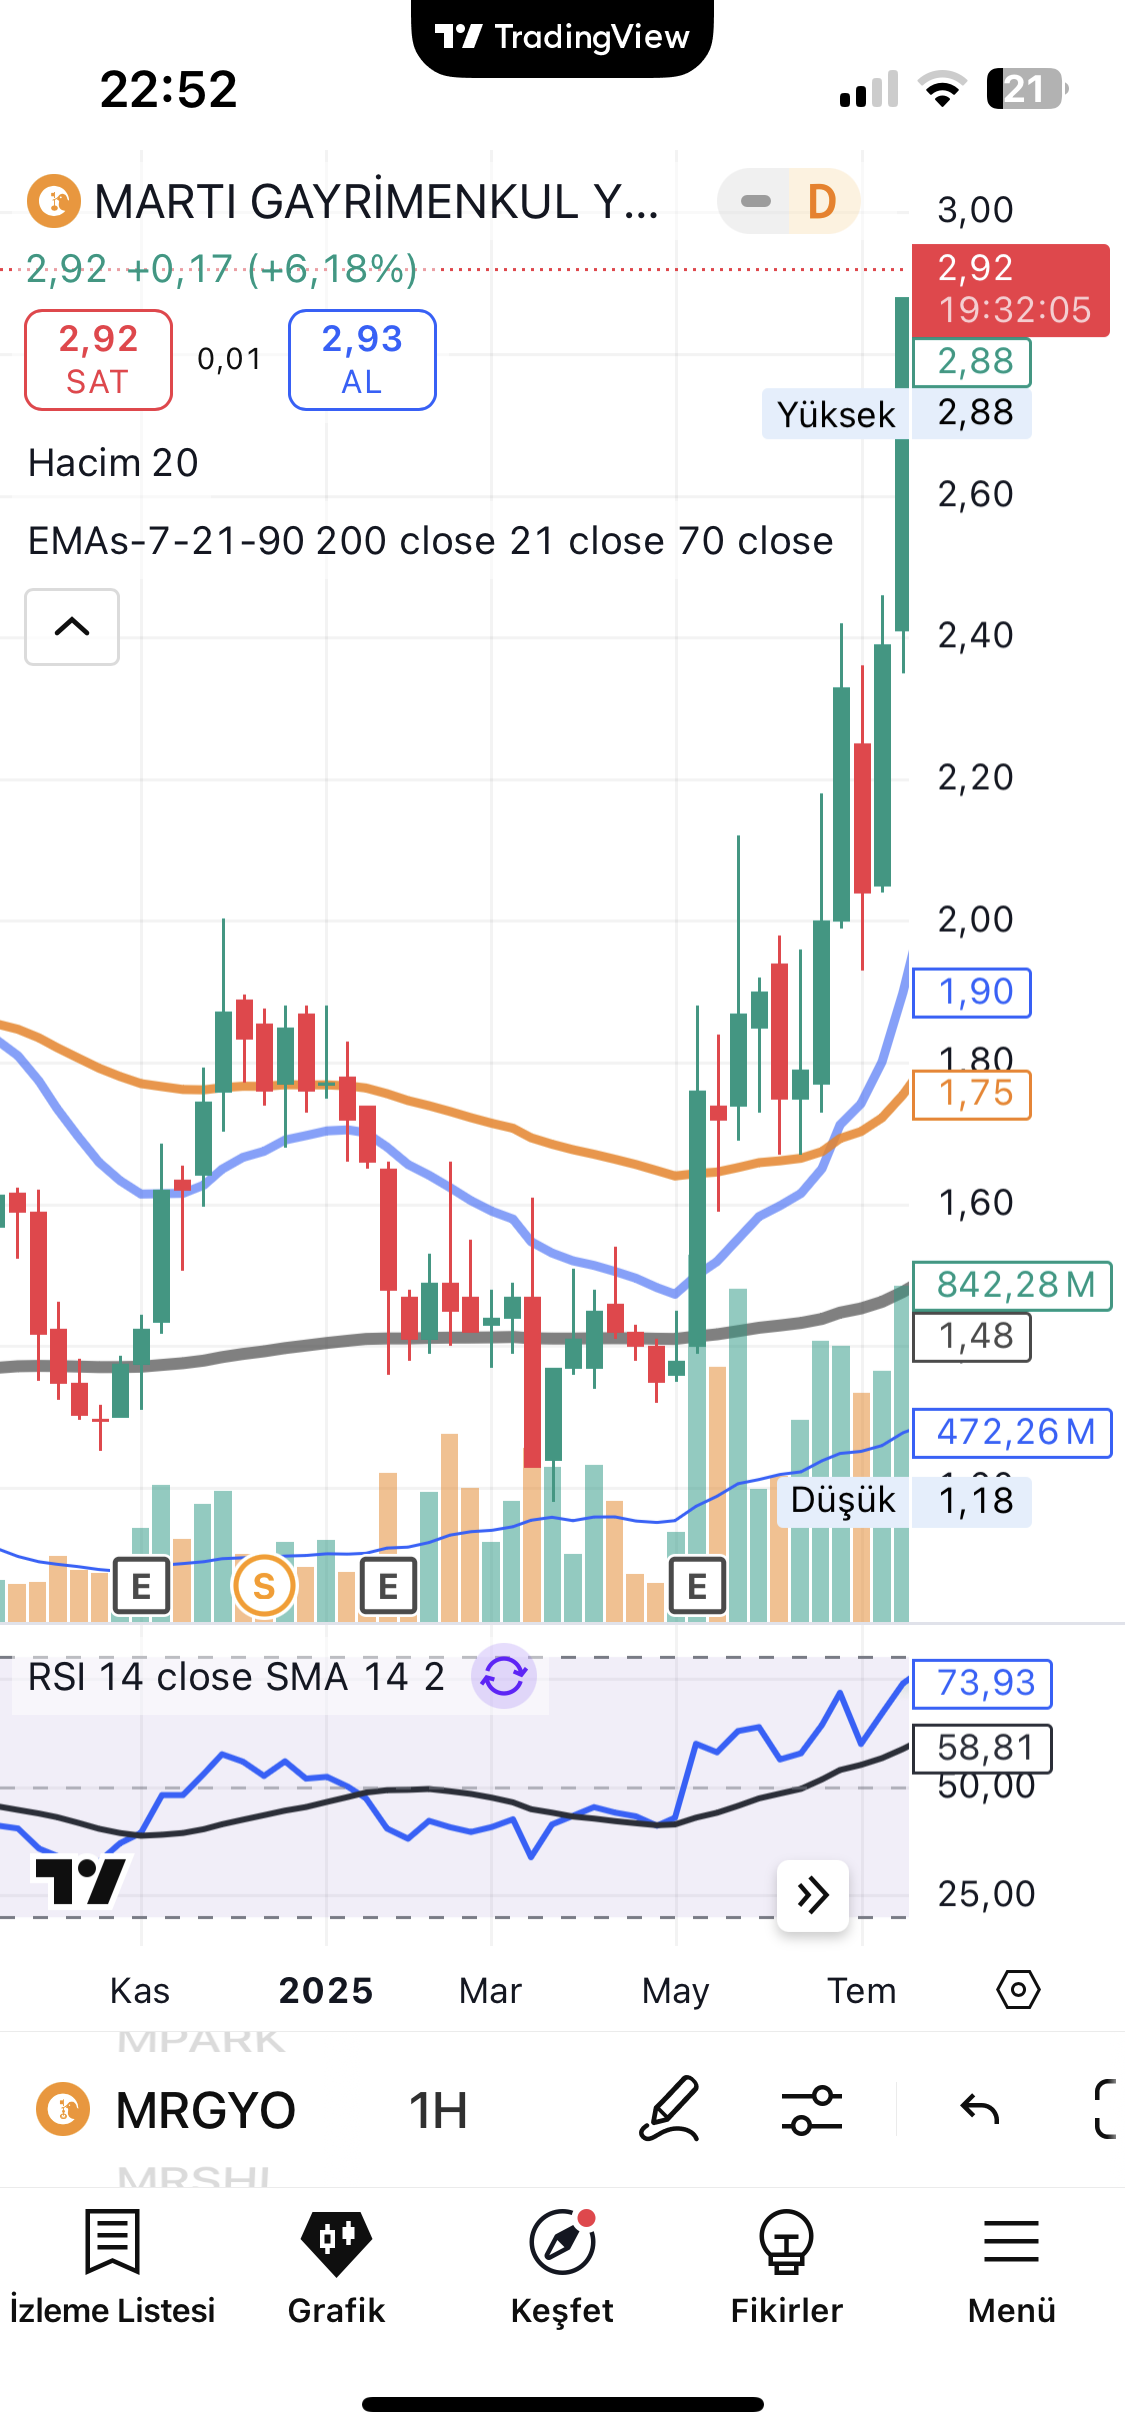Tap the Kas label on time axis
The height and width of the screenshot is (2436, 1125).
coord(140,1991)
